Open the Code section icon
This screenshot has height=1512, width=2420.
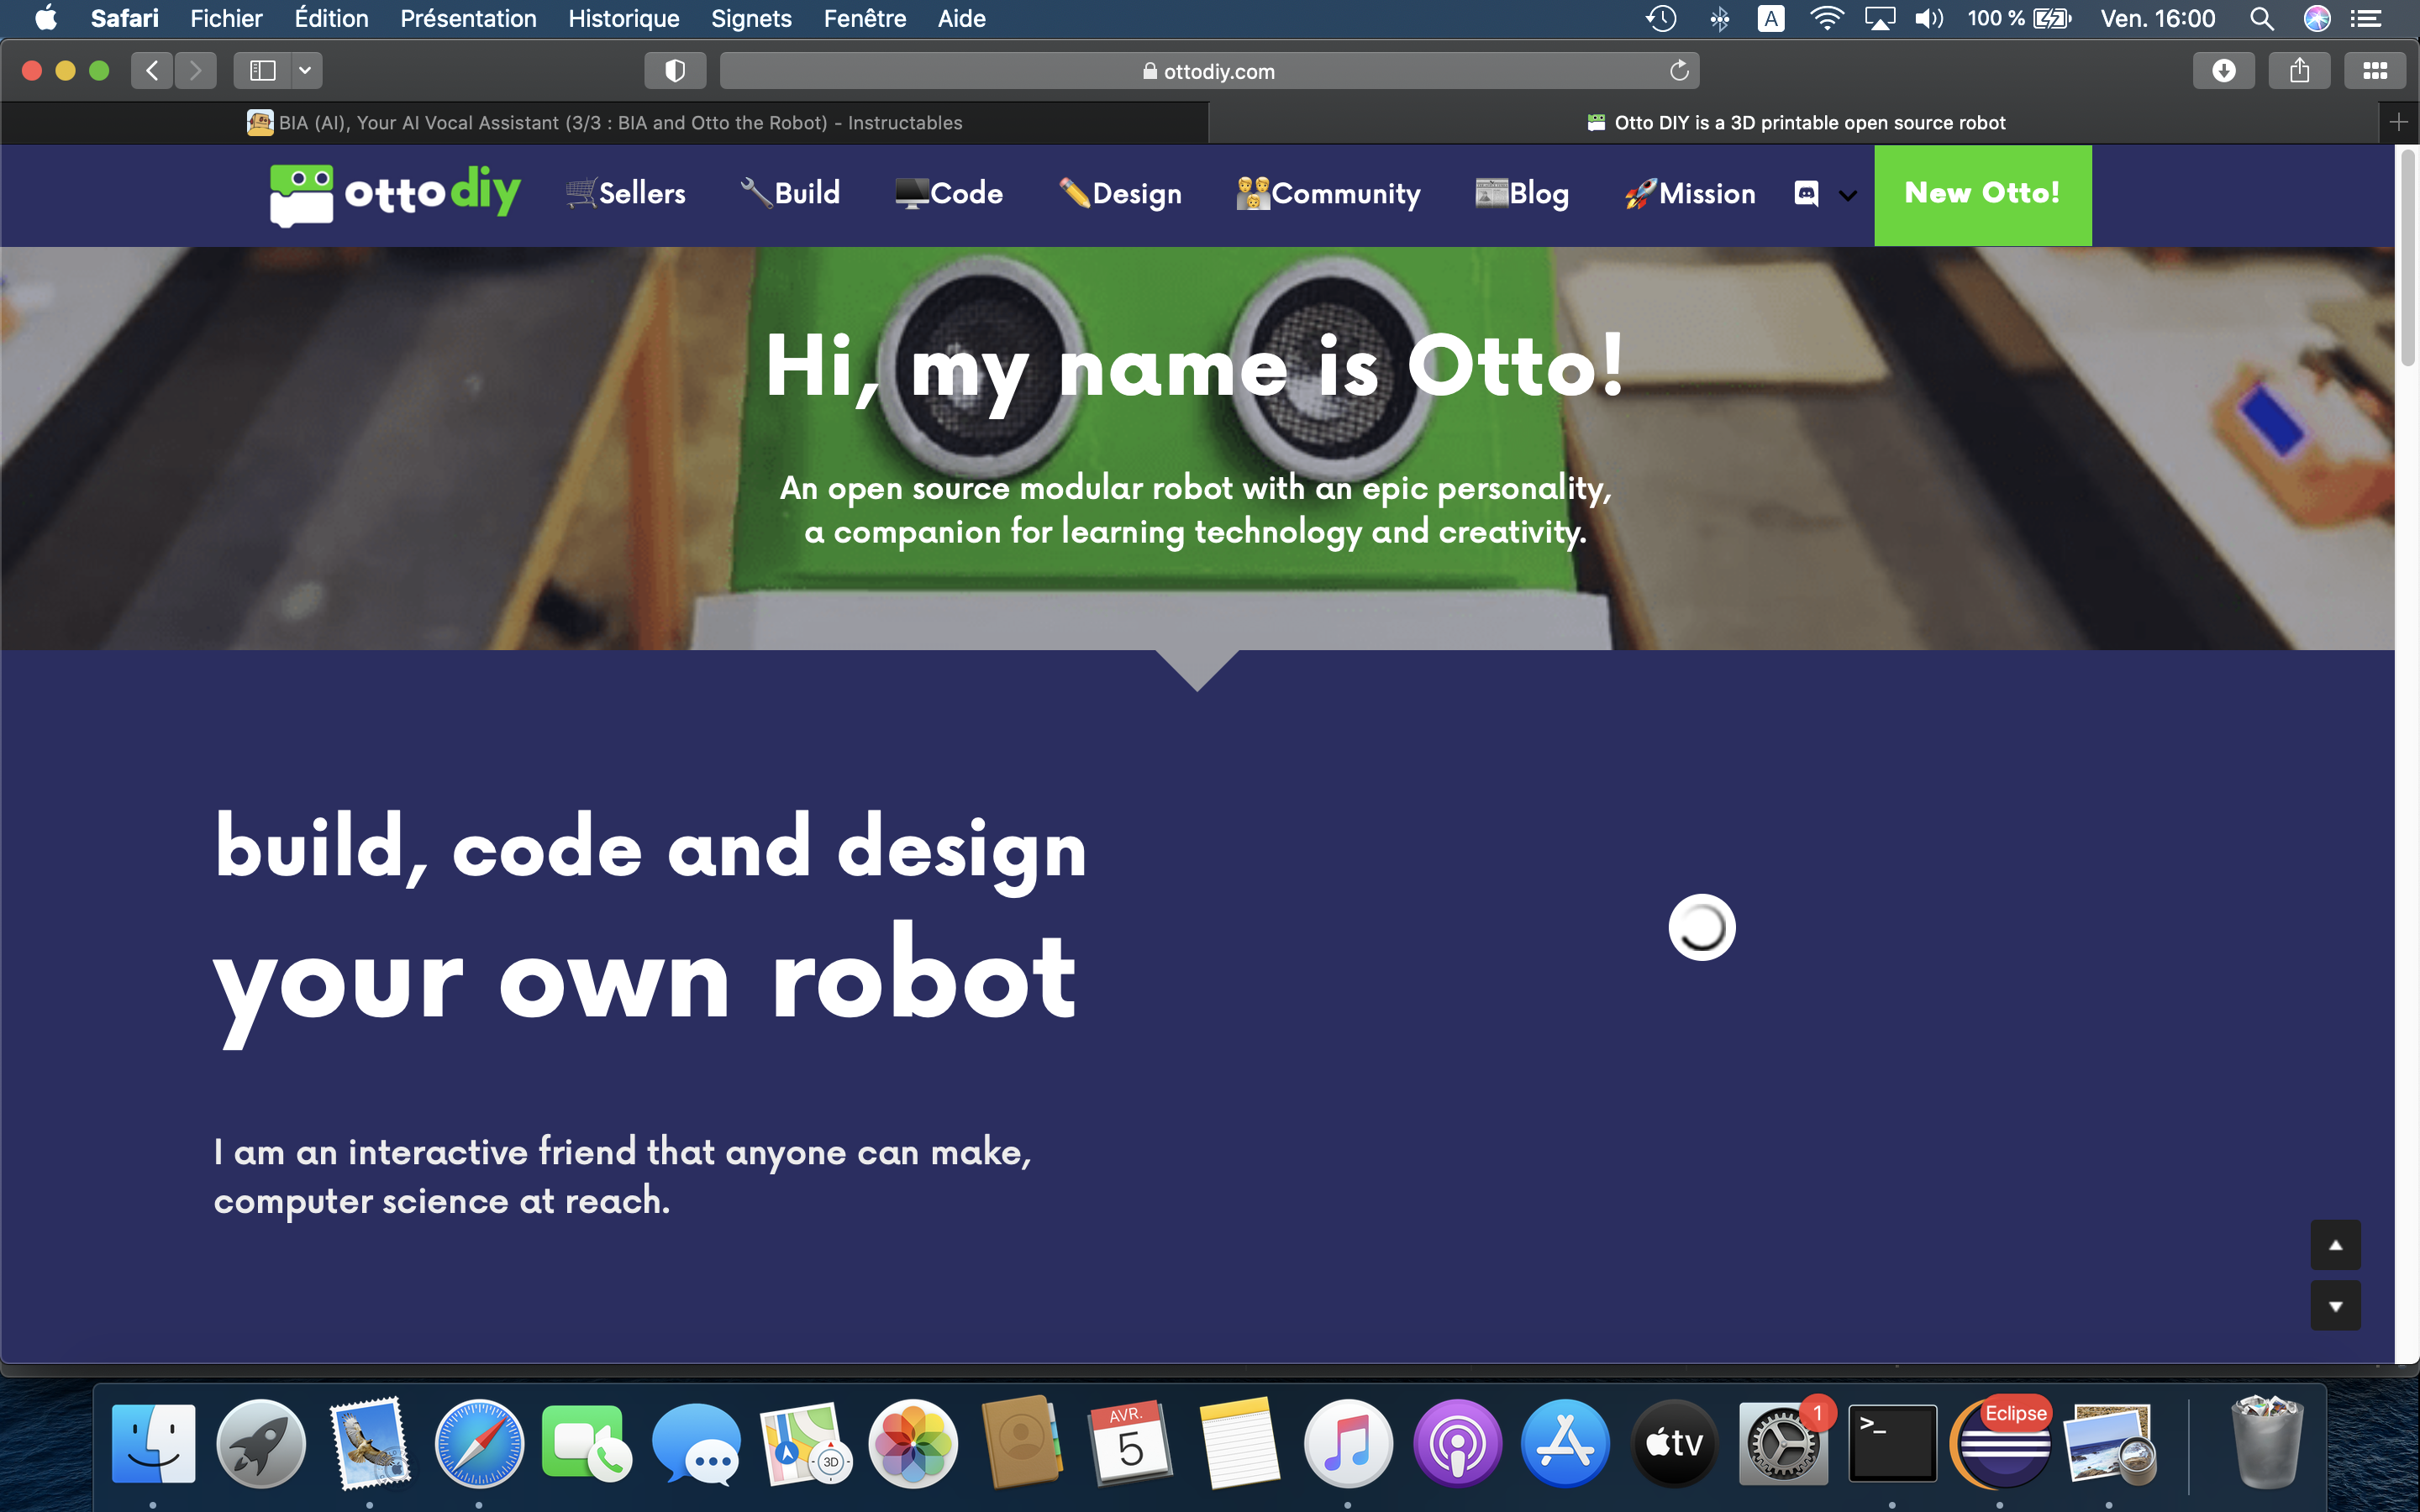point(907,192)
